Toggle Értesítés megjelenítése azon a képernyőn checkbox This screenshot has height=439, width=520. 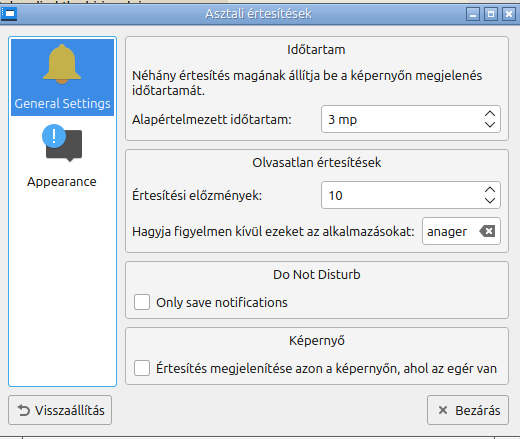point(142,368)
